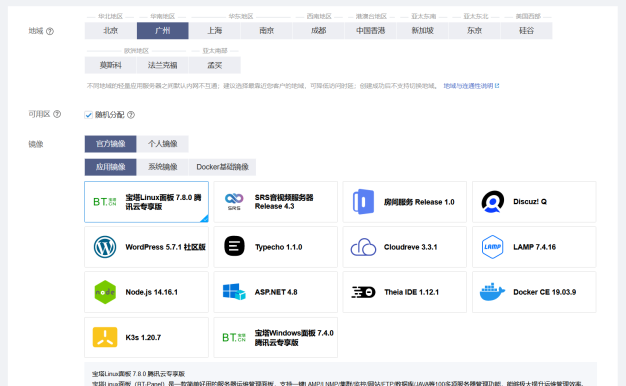Click the SRS infinity logo icon
This screenshot has width=626, height=386.
tap(234, 202)
